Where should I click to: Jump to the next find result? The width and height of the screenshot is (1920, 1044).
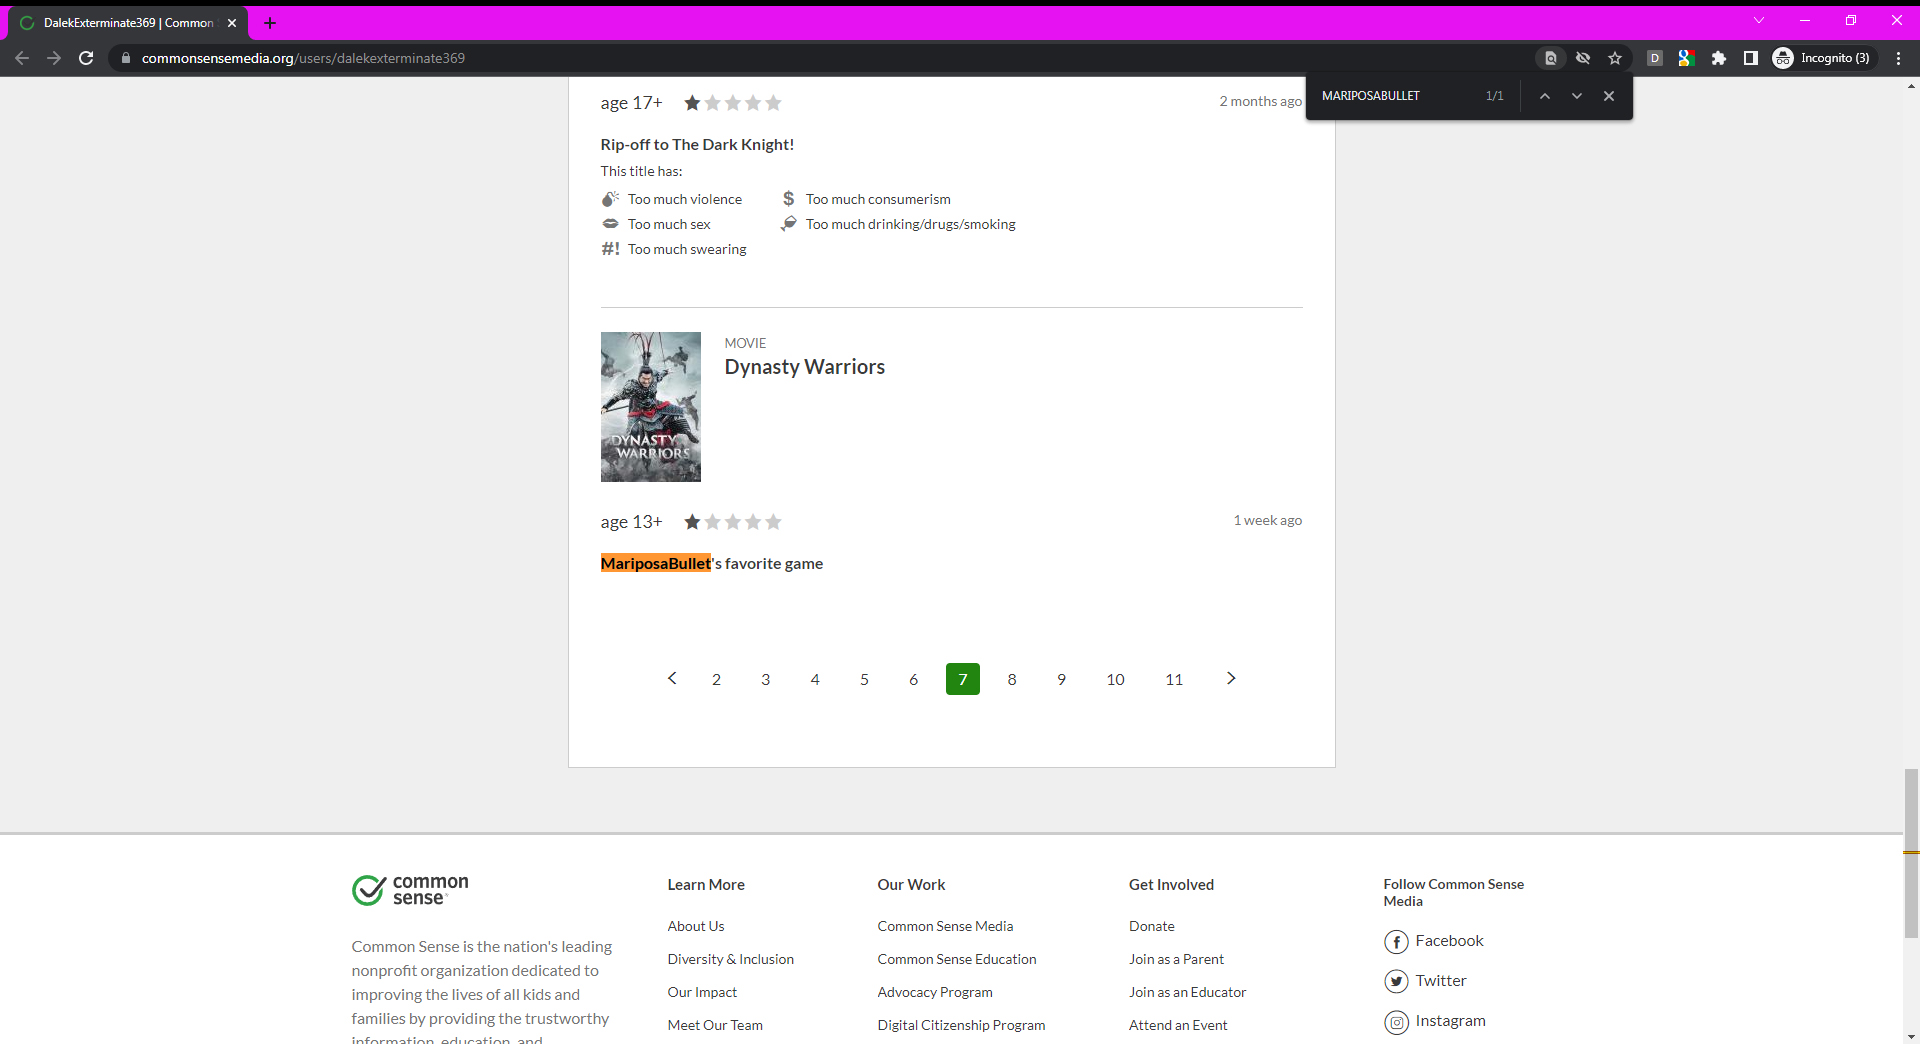point(1577,96)
